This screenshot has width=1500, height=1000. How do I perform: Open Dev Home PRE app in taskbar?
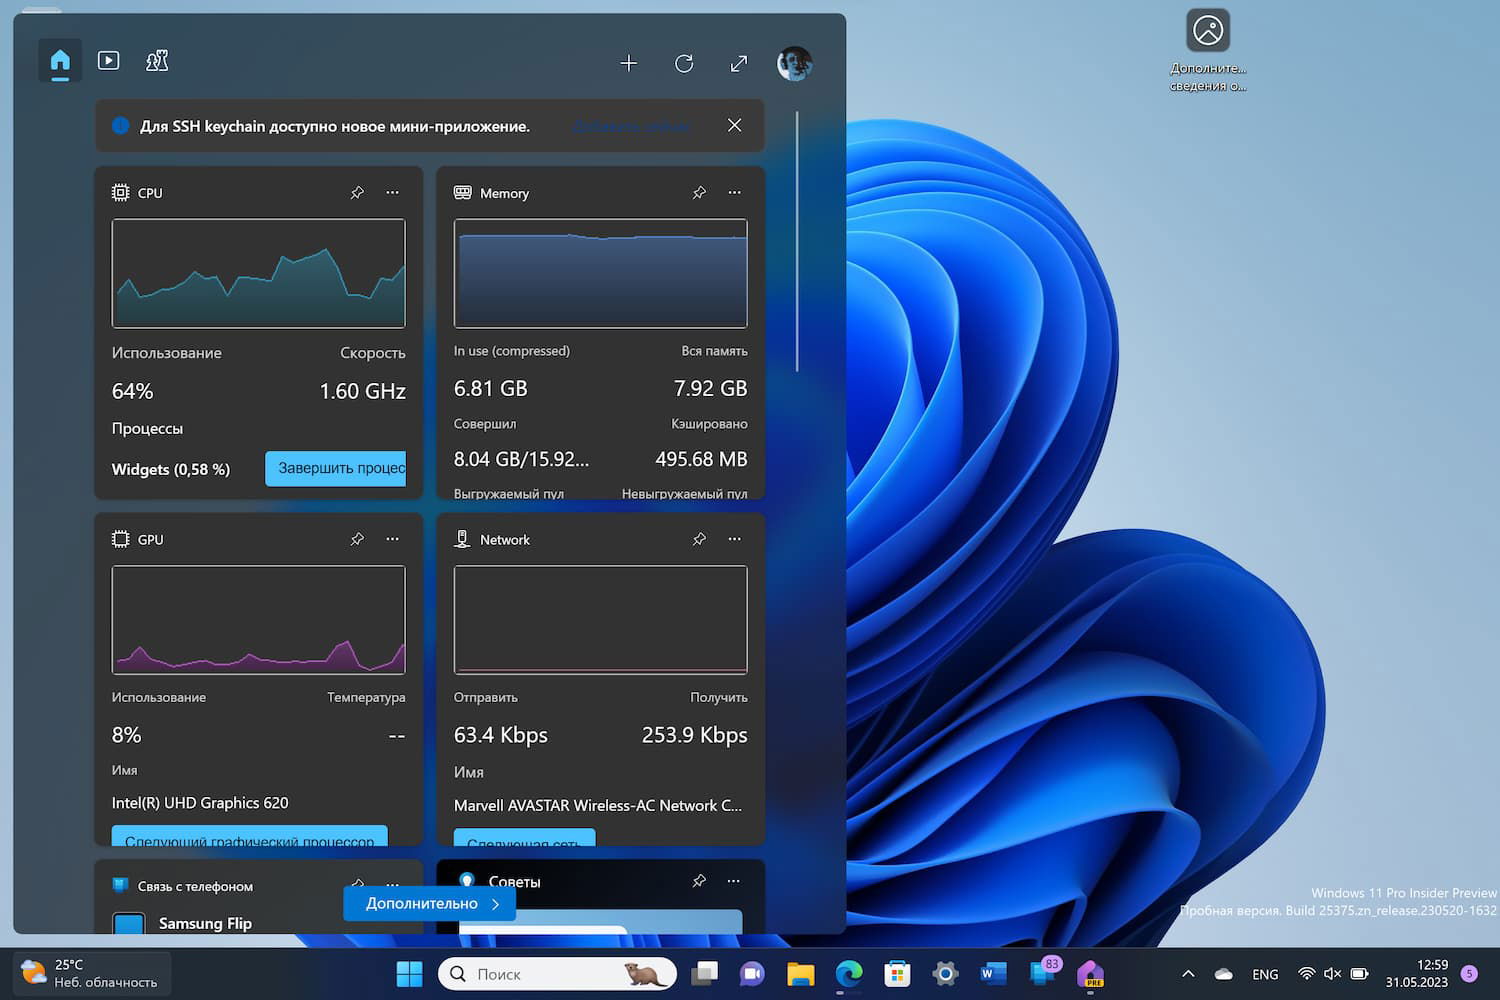click(x=1090, y=974)
